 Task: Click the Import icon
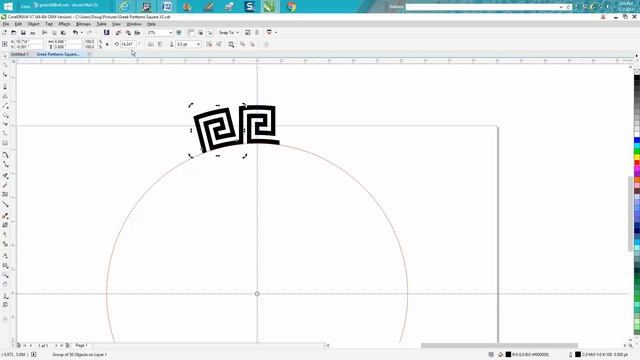pos(118,33)
